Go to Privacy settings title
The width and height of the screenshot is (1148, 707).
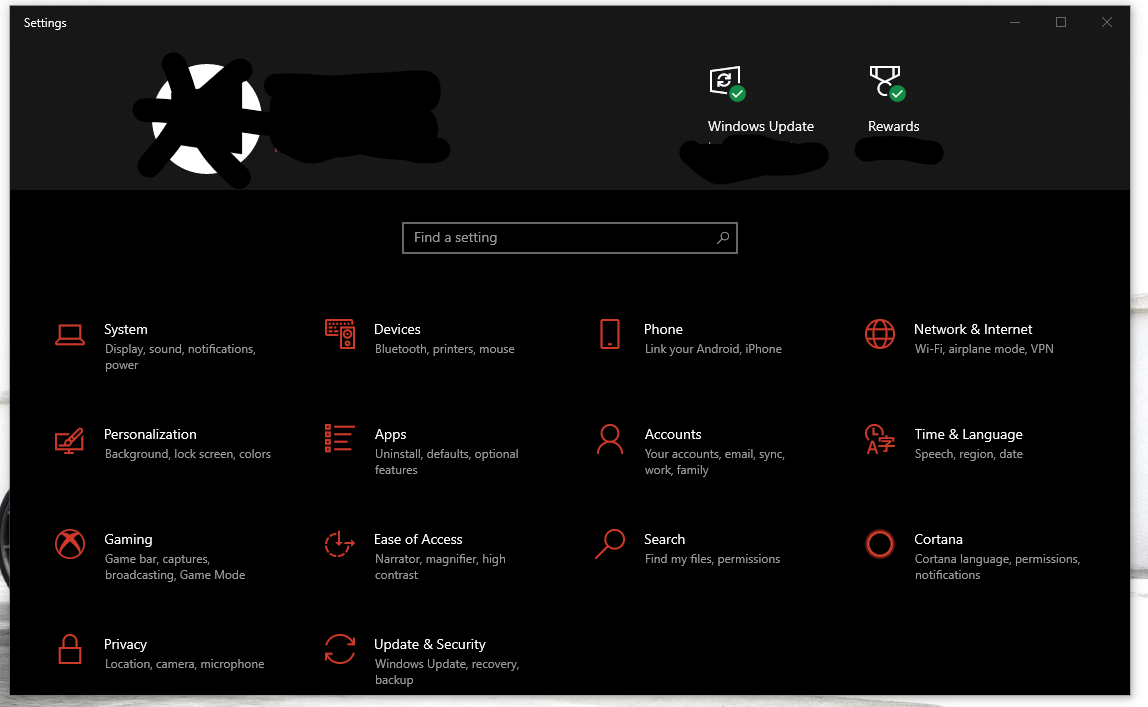tap(125, 645)
